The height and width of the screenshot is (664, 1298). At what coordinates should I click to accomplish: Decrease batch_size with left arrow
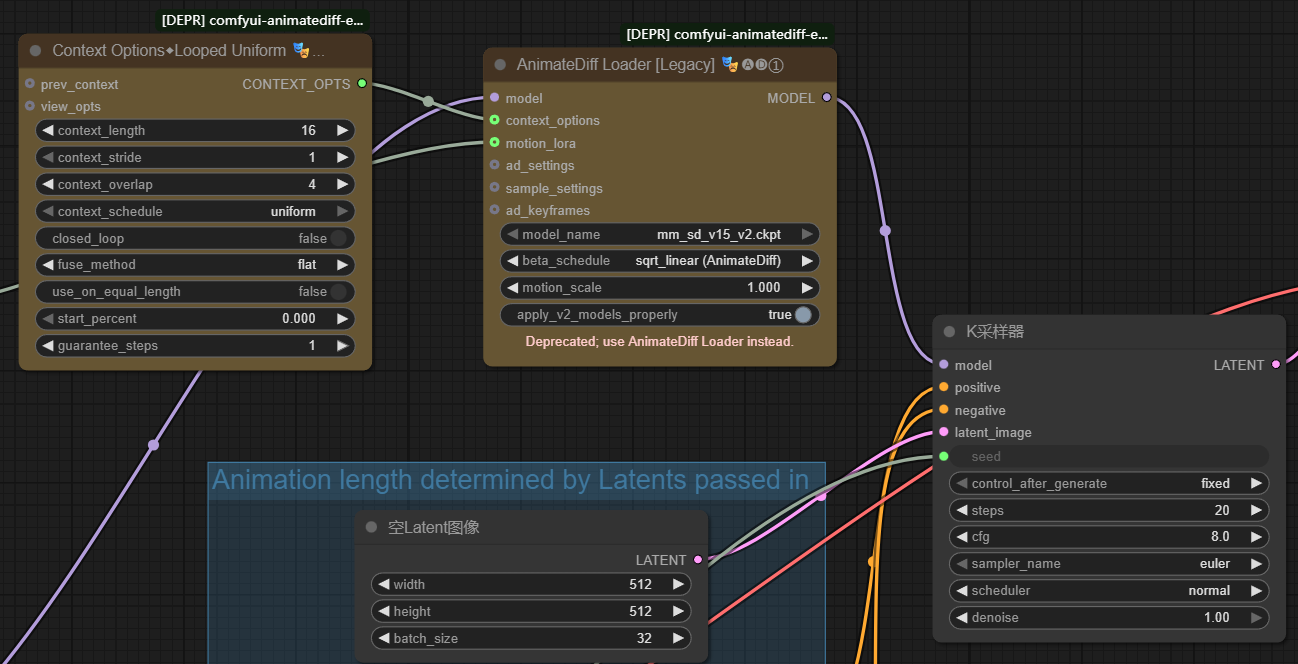click(383, 638)
